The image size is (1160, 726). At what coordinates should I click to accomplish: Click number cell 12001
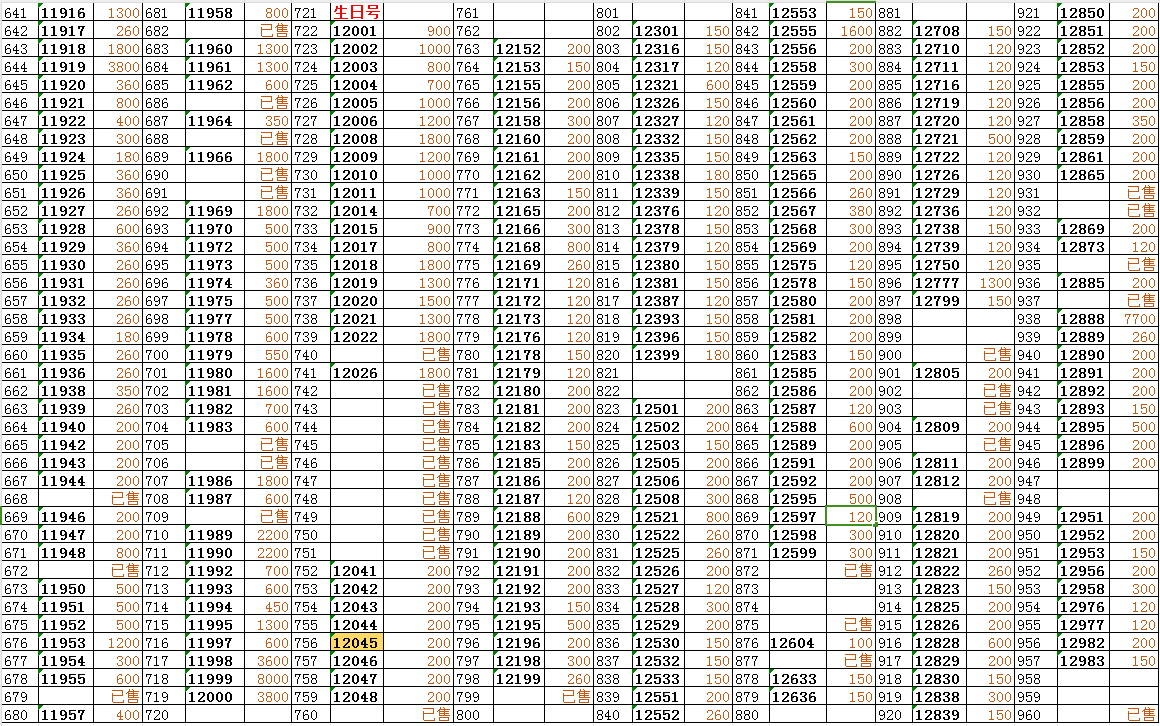(357, 31)
